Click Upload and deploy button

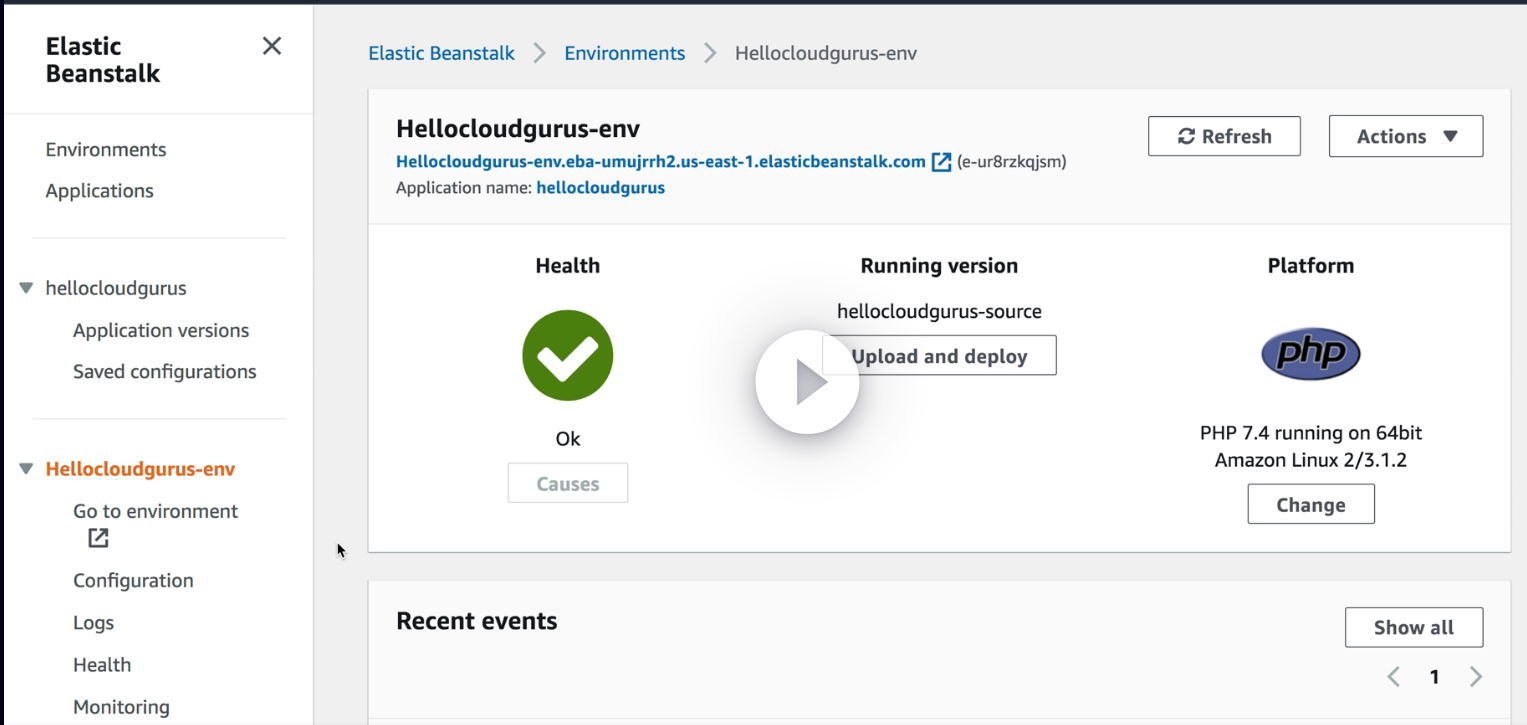[939, 355]
